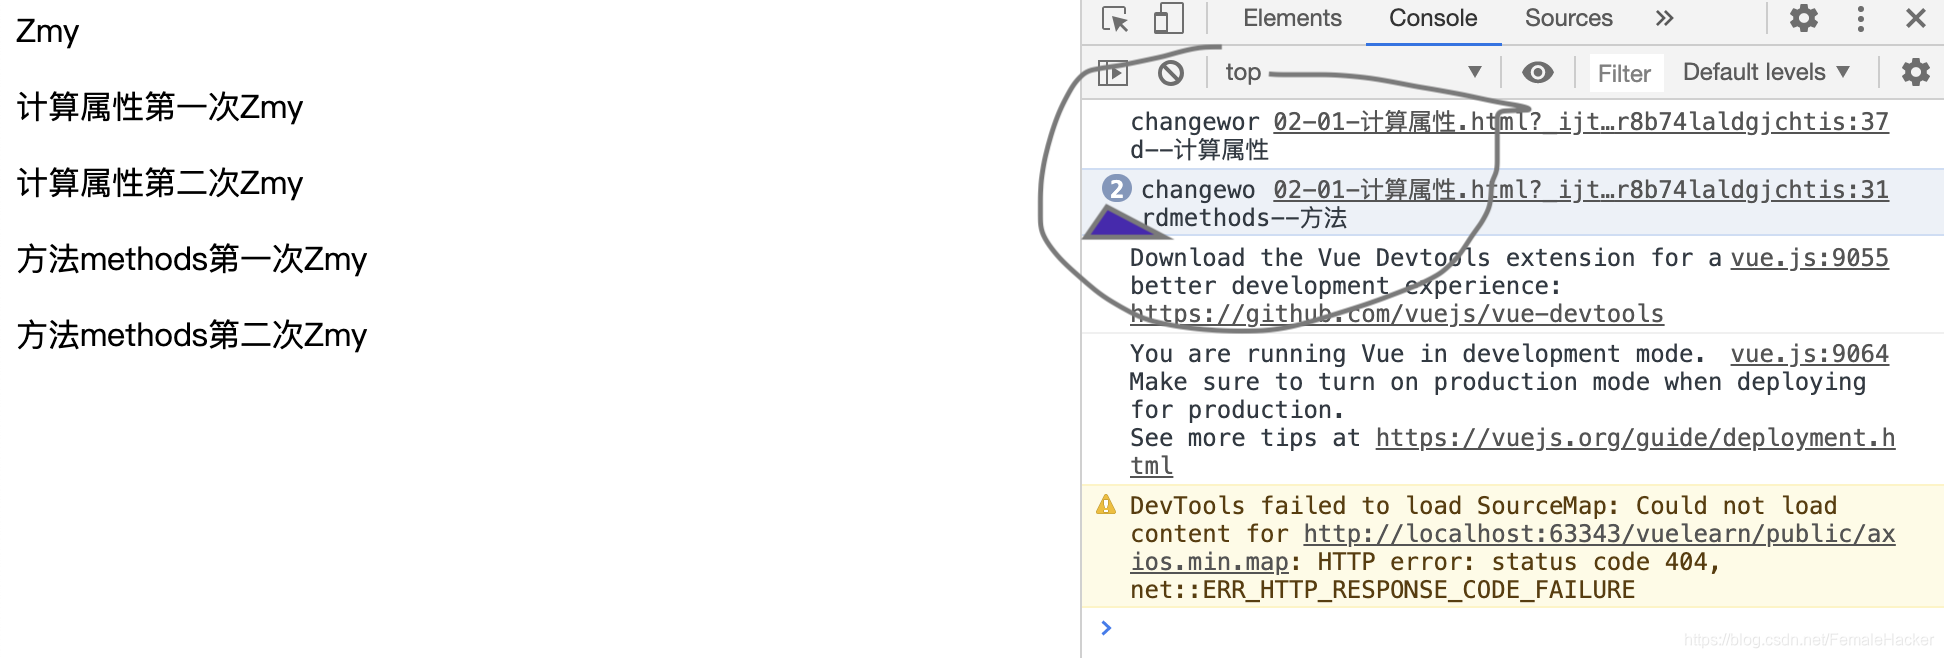Open source link ending in chtis:37
Viewport: 1944px width, 658px height.
(x=1581, y=122)
